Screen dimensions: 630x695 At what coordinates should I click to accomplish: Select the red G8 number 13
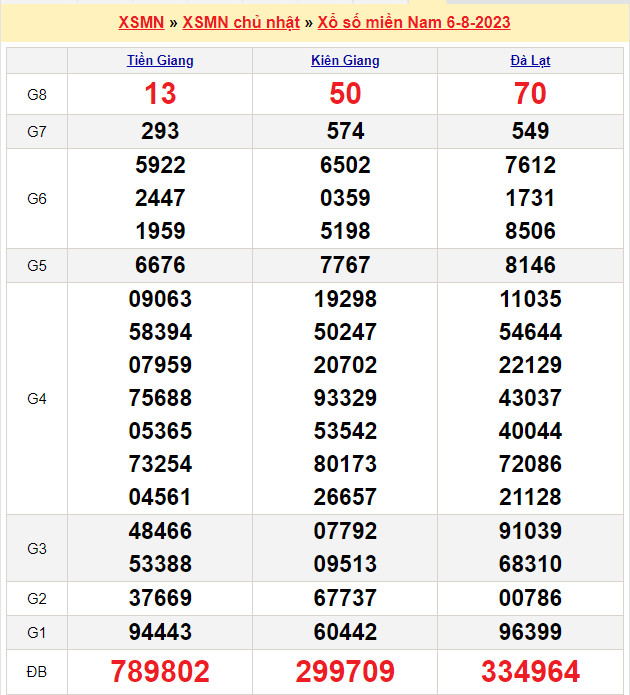click(160, 94)
